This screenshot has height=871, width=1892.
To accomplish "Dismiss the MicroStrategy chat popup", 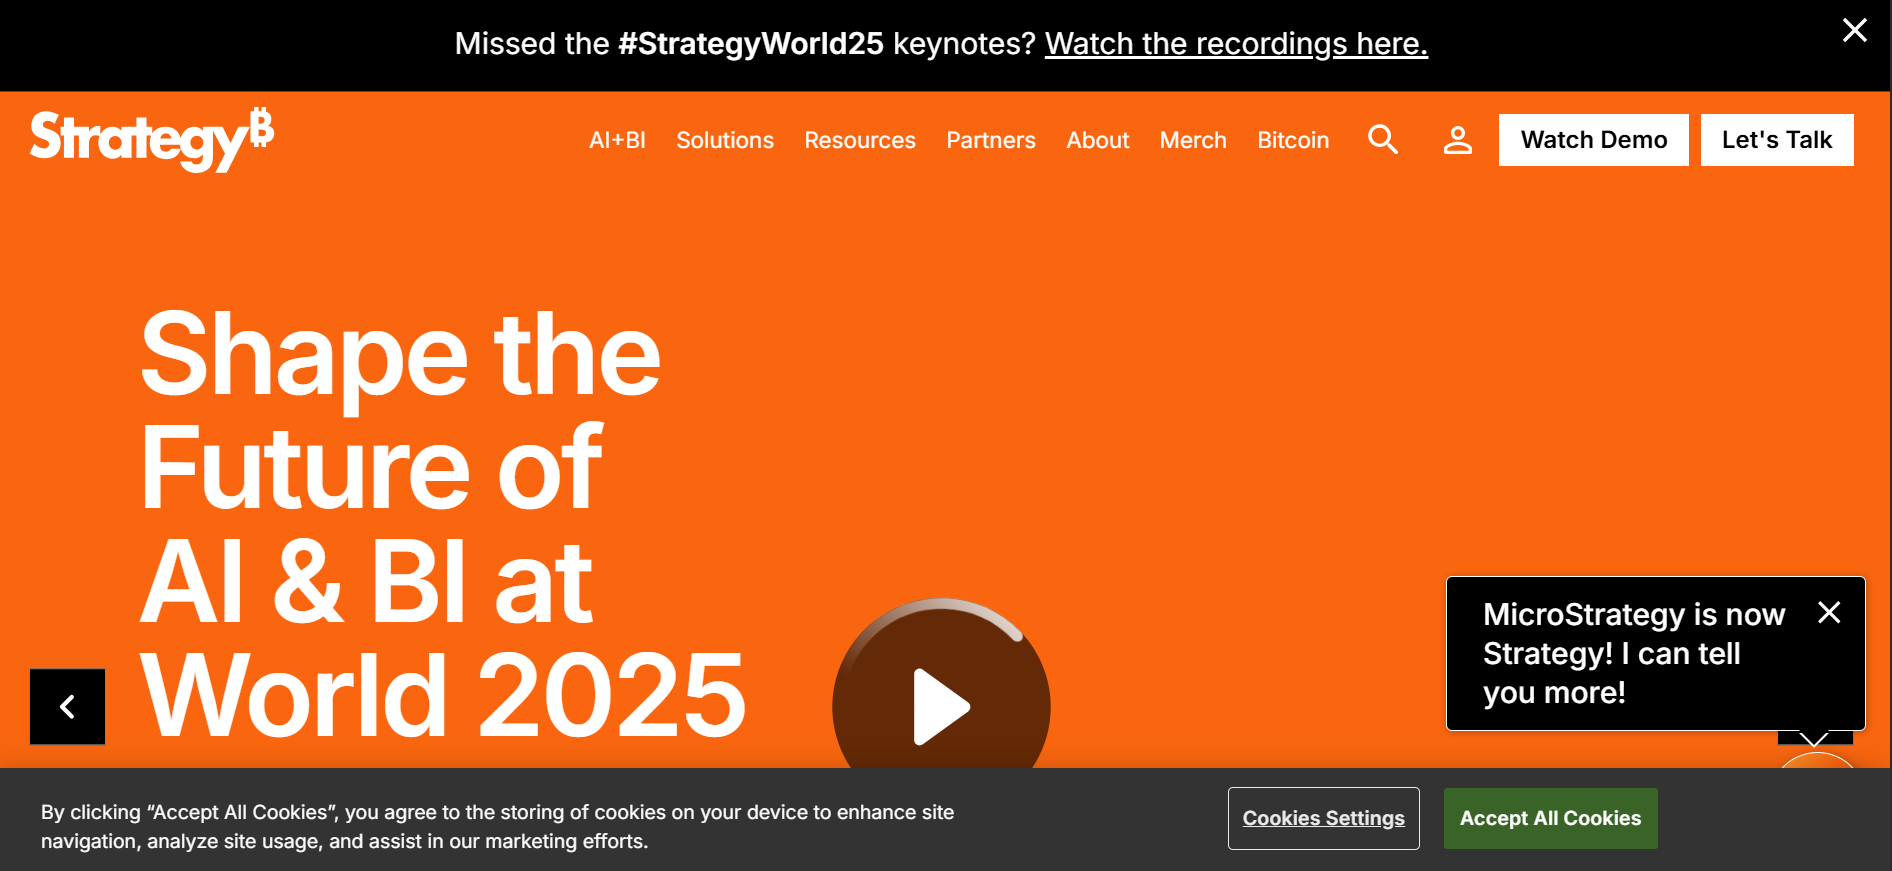I will (x=1829, y=612).
